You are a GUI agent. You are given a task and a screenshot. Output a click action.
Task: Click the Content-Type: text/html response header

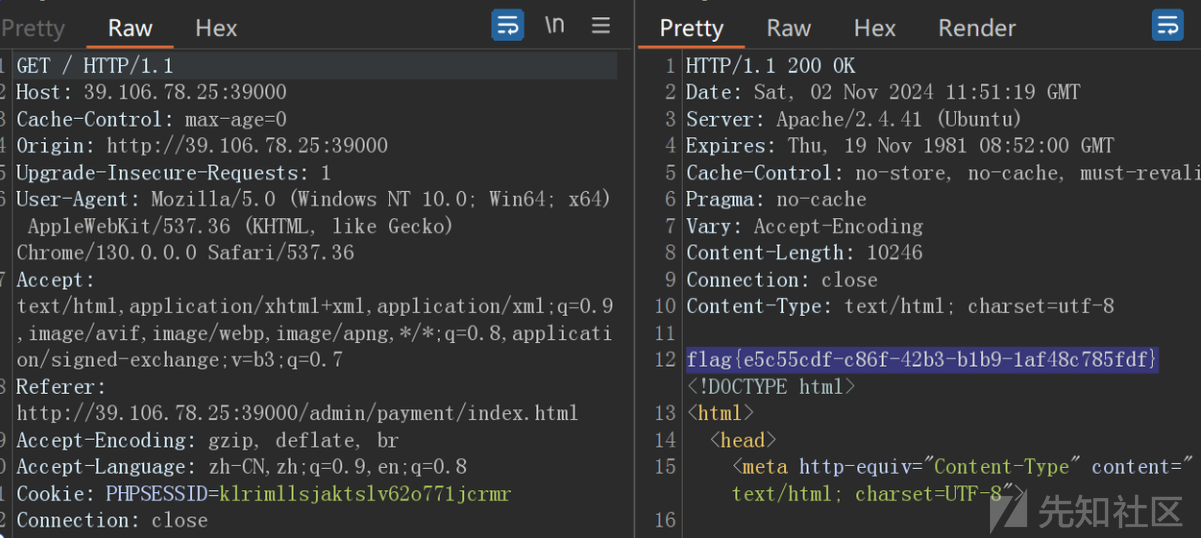click(x=899, y=306)
